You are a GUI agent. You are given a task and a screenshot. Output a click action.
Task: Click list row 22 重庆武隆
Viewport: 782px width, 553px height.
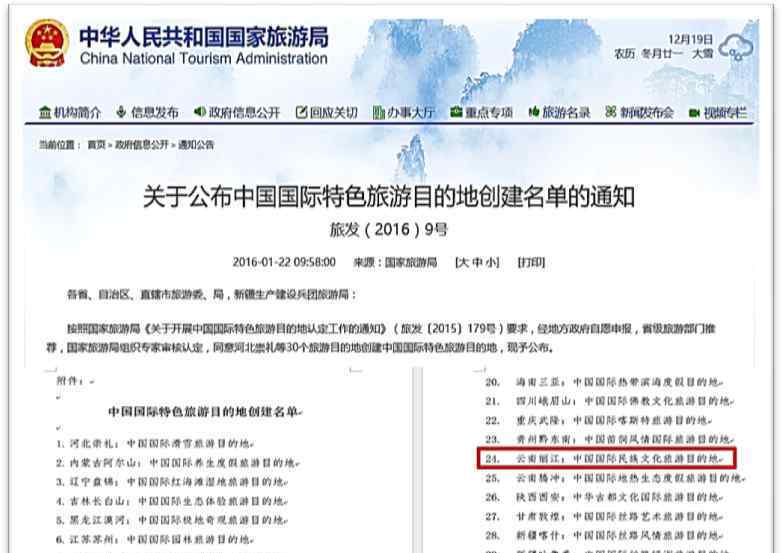tap(598, 420)
